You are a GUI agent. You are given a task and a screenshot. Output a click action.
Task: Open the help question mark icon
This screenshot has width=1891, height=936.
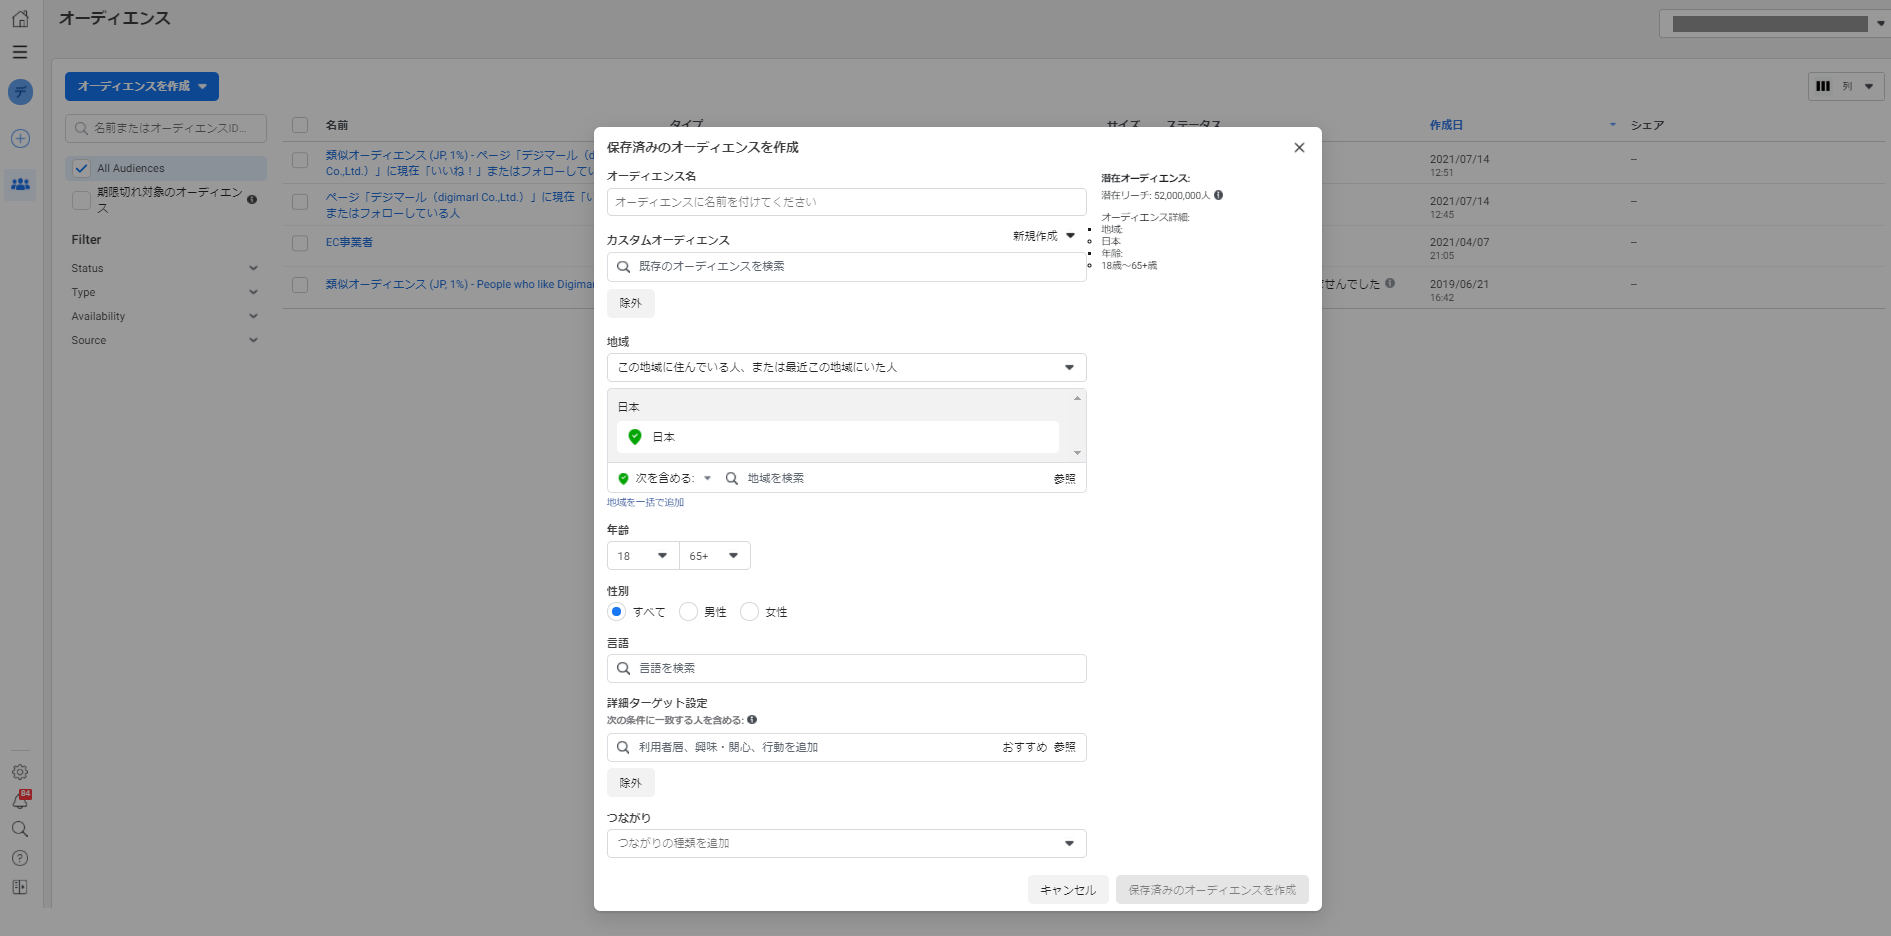click(20, 858)
